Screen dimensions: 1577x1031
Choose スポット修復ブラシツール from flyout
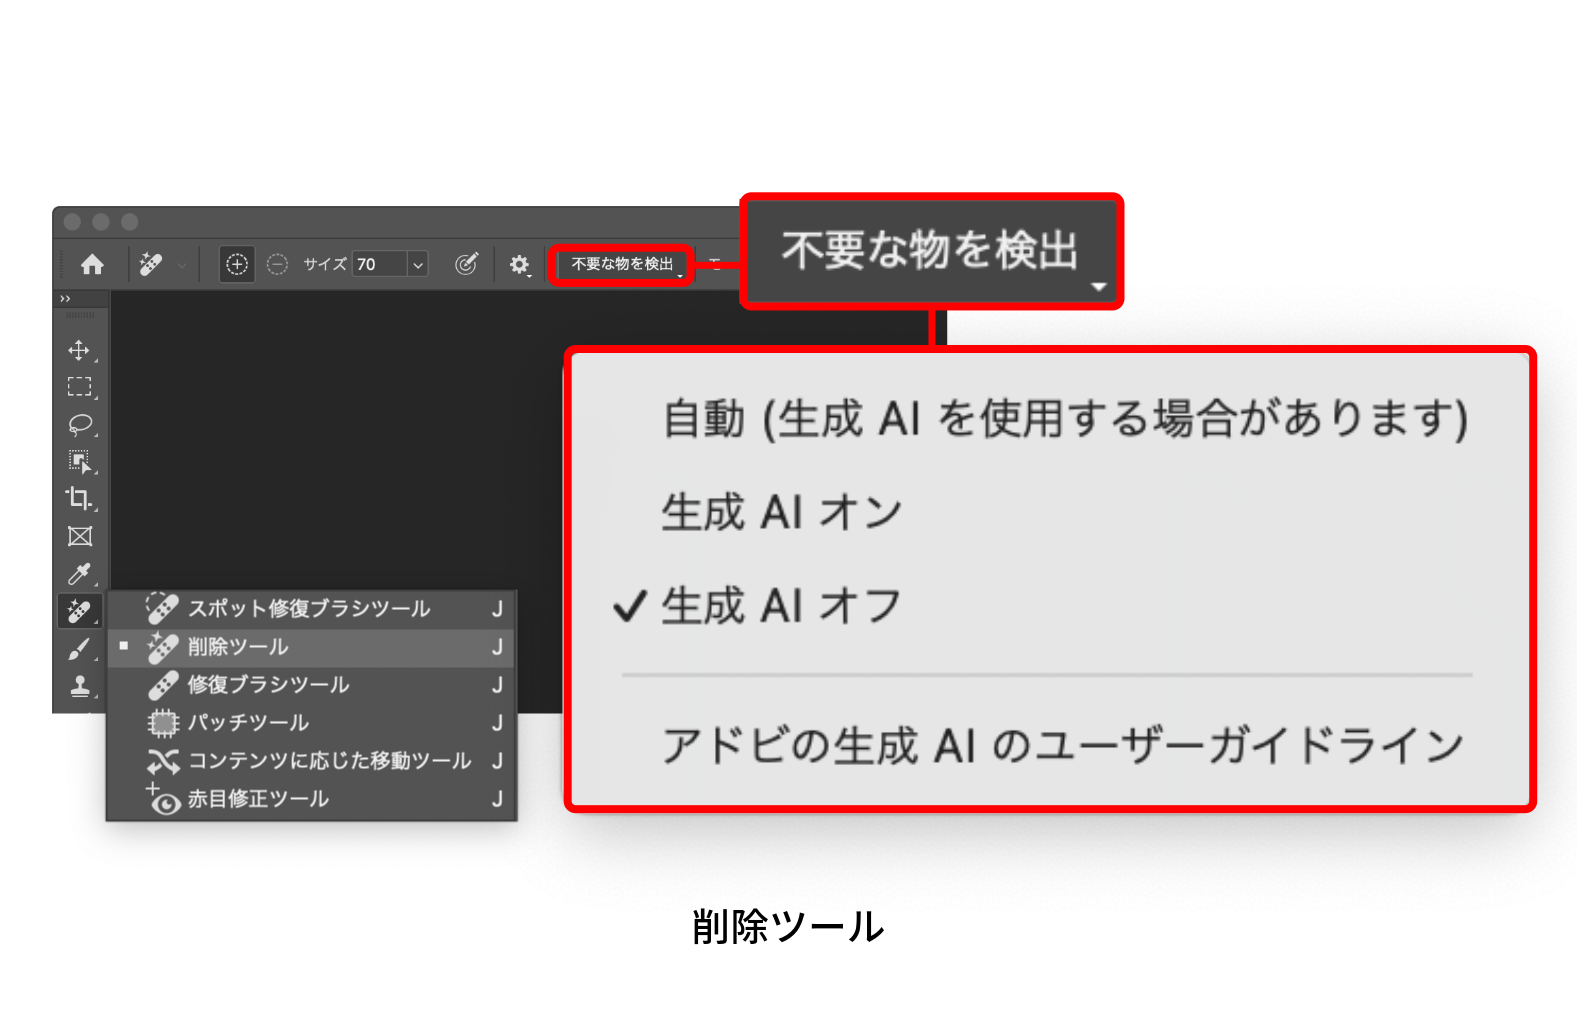pyautogui.click(x=309, y=609)
